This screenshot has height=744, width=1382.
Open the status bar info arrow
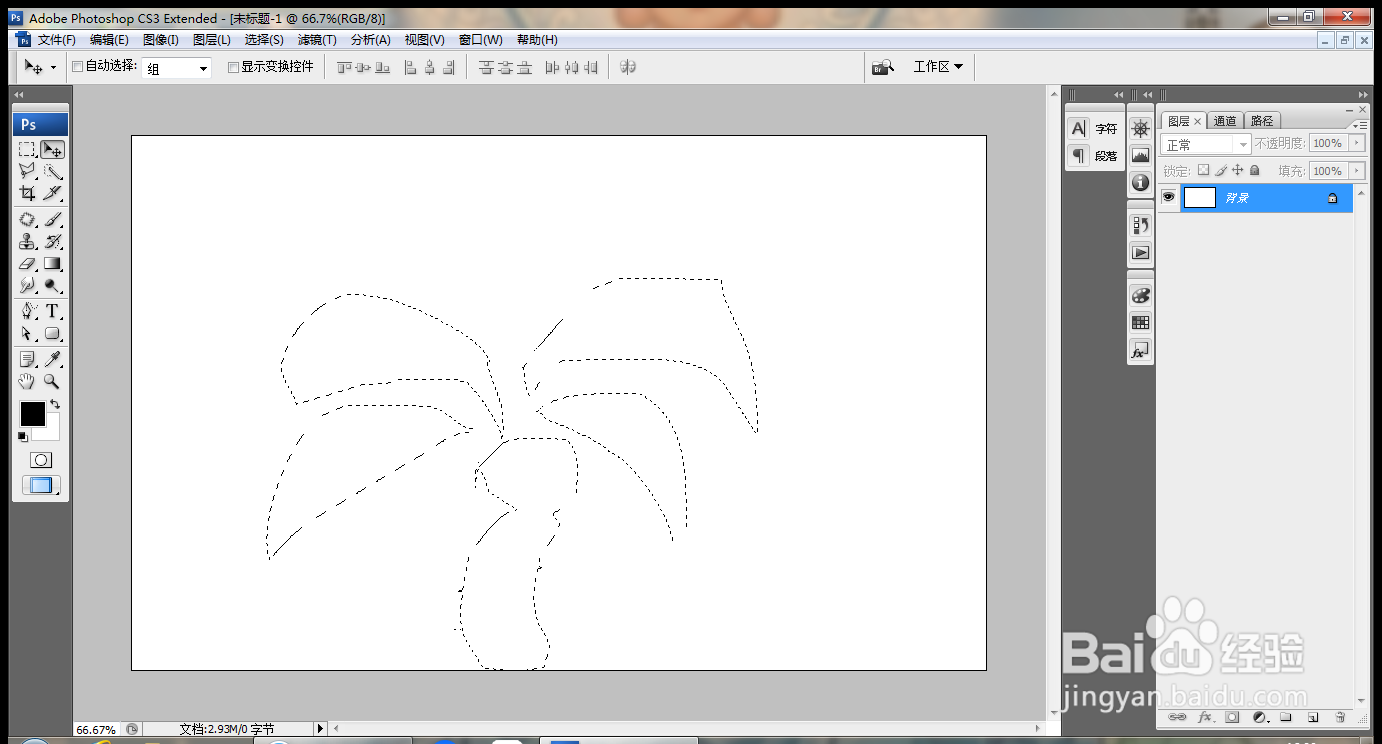tap(320, 729)
